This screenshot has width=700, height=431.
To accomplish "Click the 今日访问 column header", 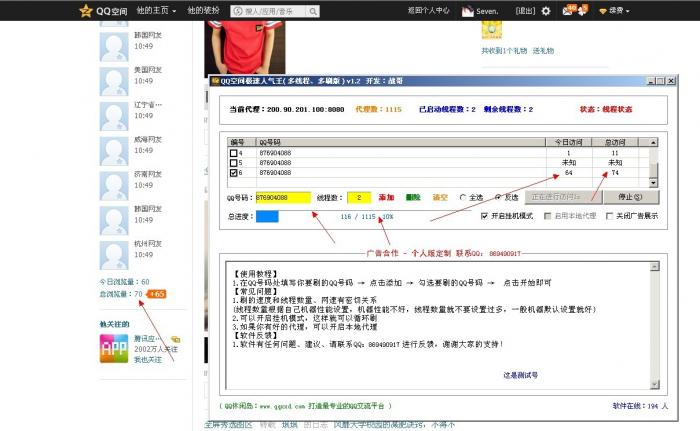I will point(569,142).
